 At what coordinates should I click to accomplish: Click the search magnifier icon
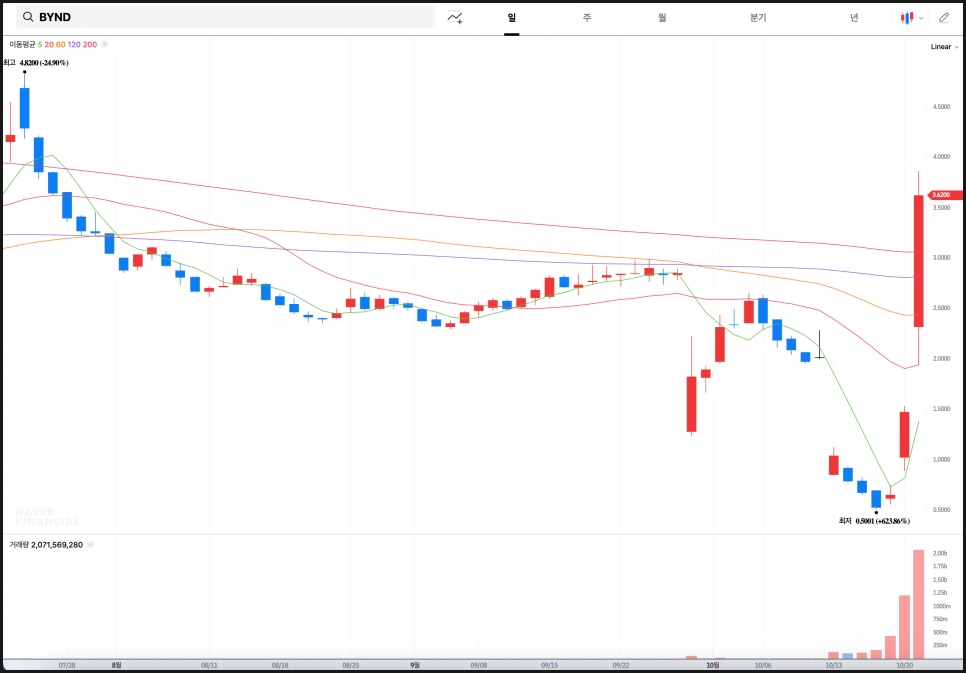tap(28, 17)
